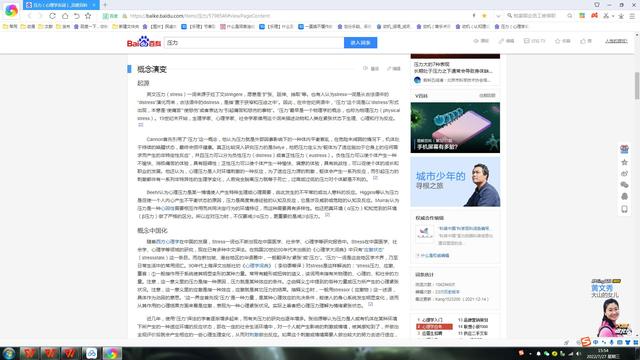
Task: Open 讨论 in the Baike header
Action: click(x=535, y=41)
